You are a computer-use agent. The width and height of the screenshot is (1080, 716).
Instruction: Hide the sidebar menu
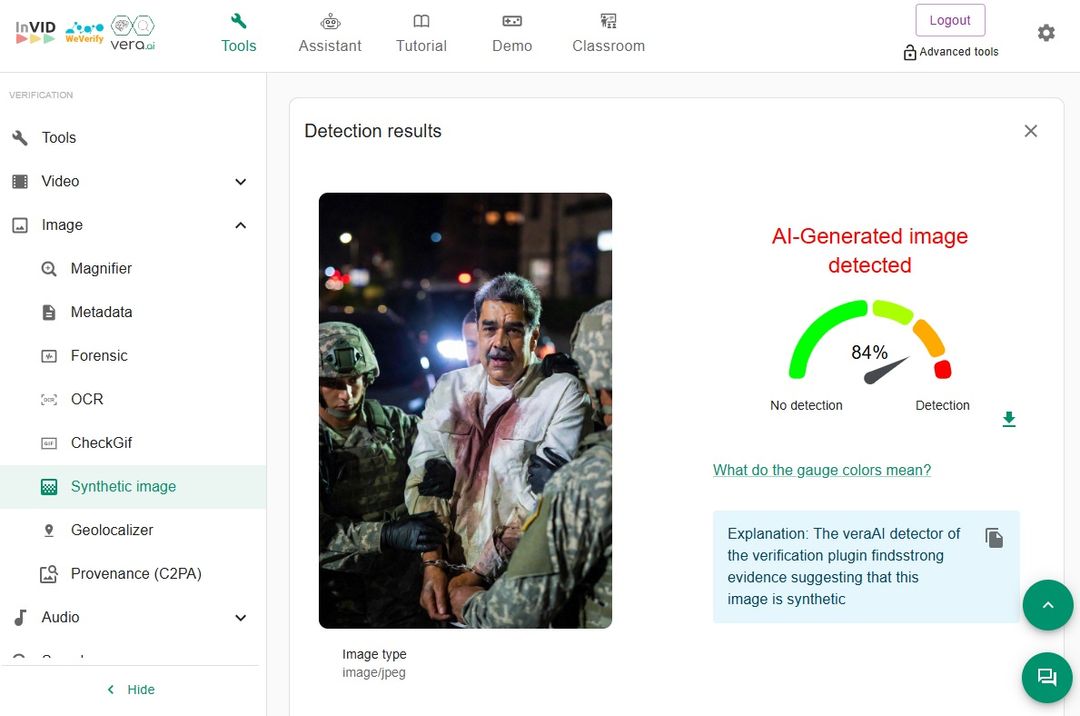[x=130, y=689]
